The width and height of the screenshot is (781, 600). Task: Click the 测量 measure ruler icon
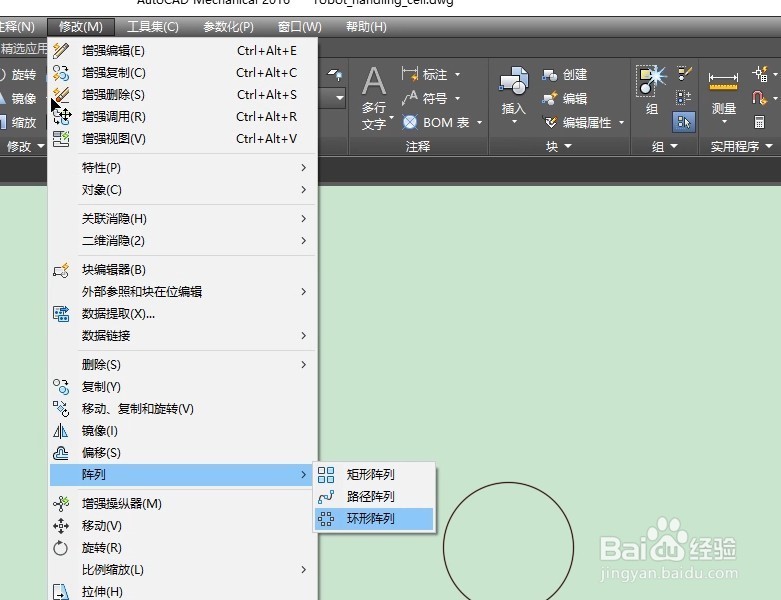(x=723, y=81)
